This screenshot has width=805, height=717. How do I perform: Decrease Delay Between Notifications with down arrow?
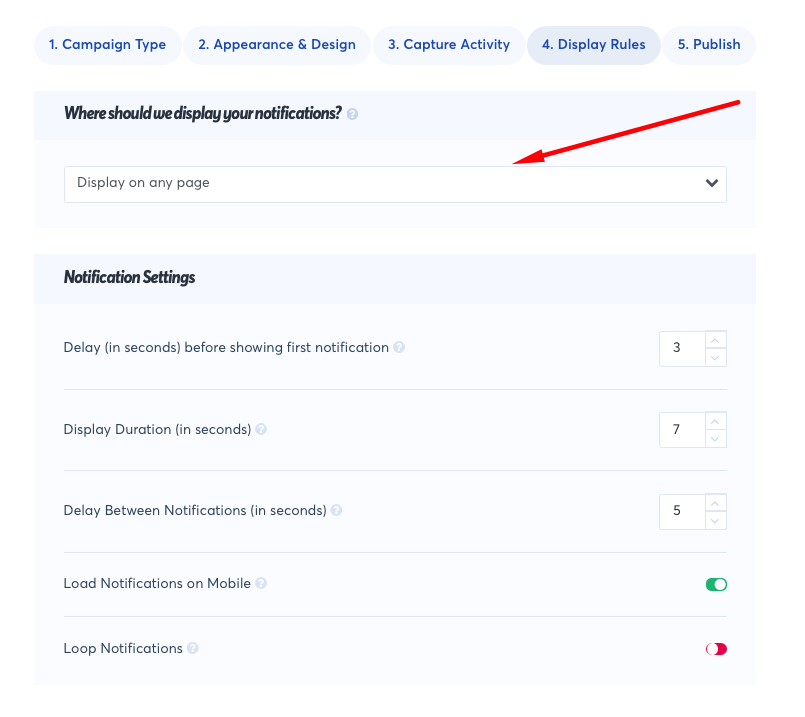pyautogui.click(x=715, y=520)
